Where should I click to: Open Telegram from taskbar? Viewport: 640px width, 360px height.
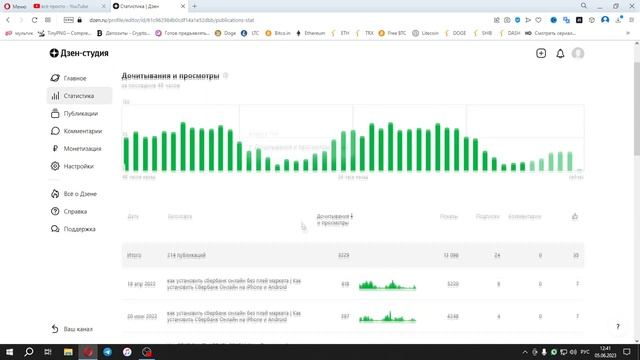(x=107, y=352)
